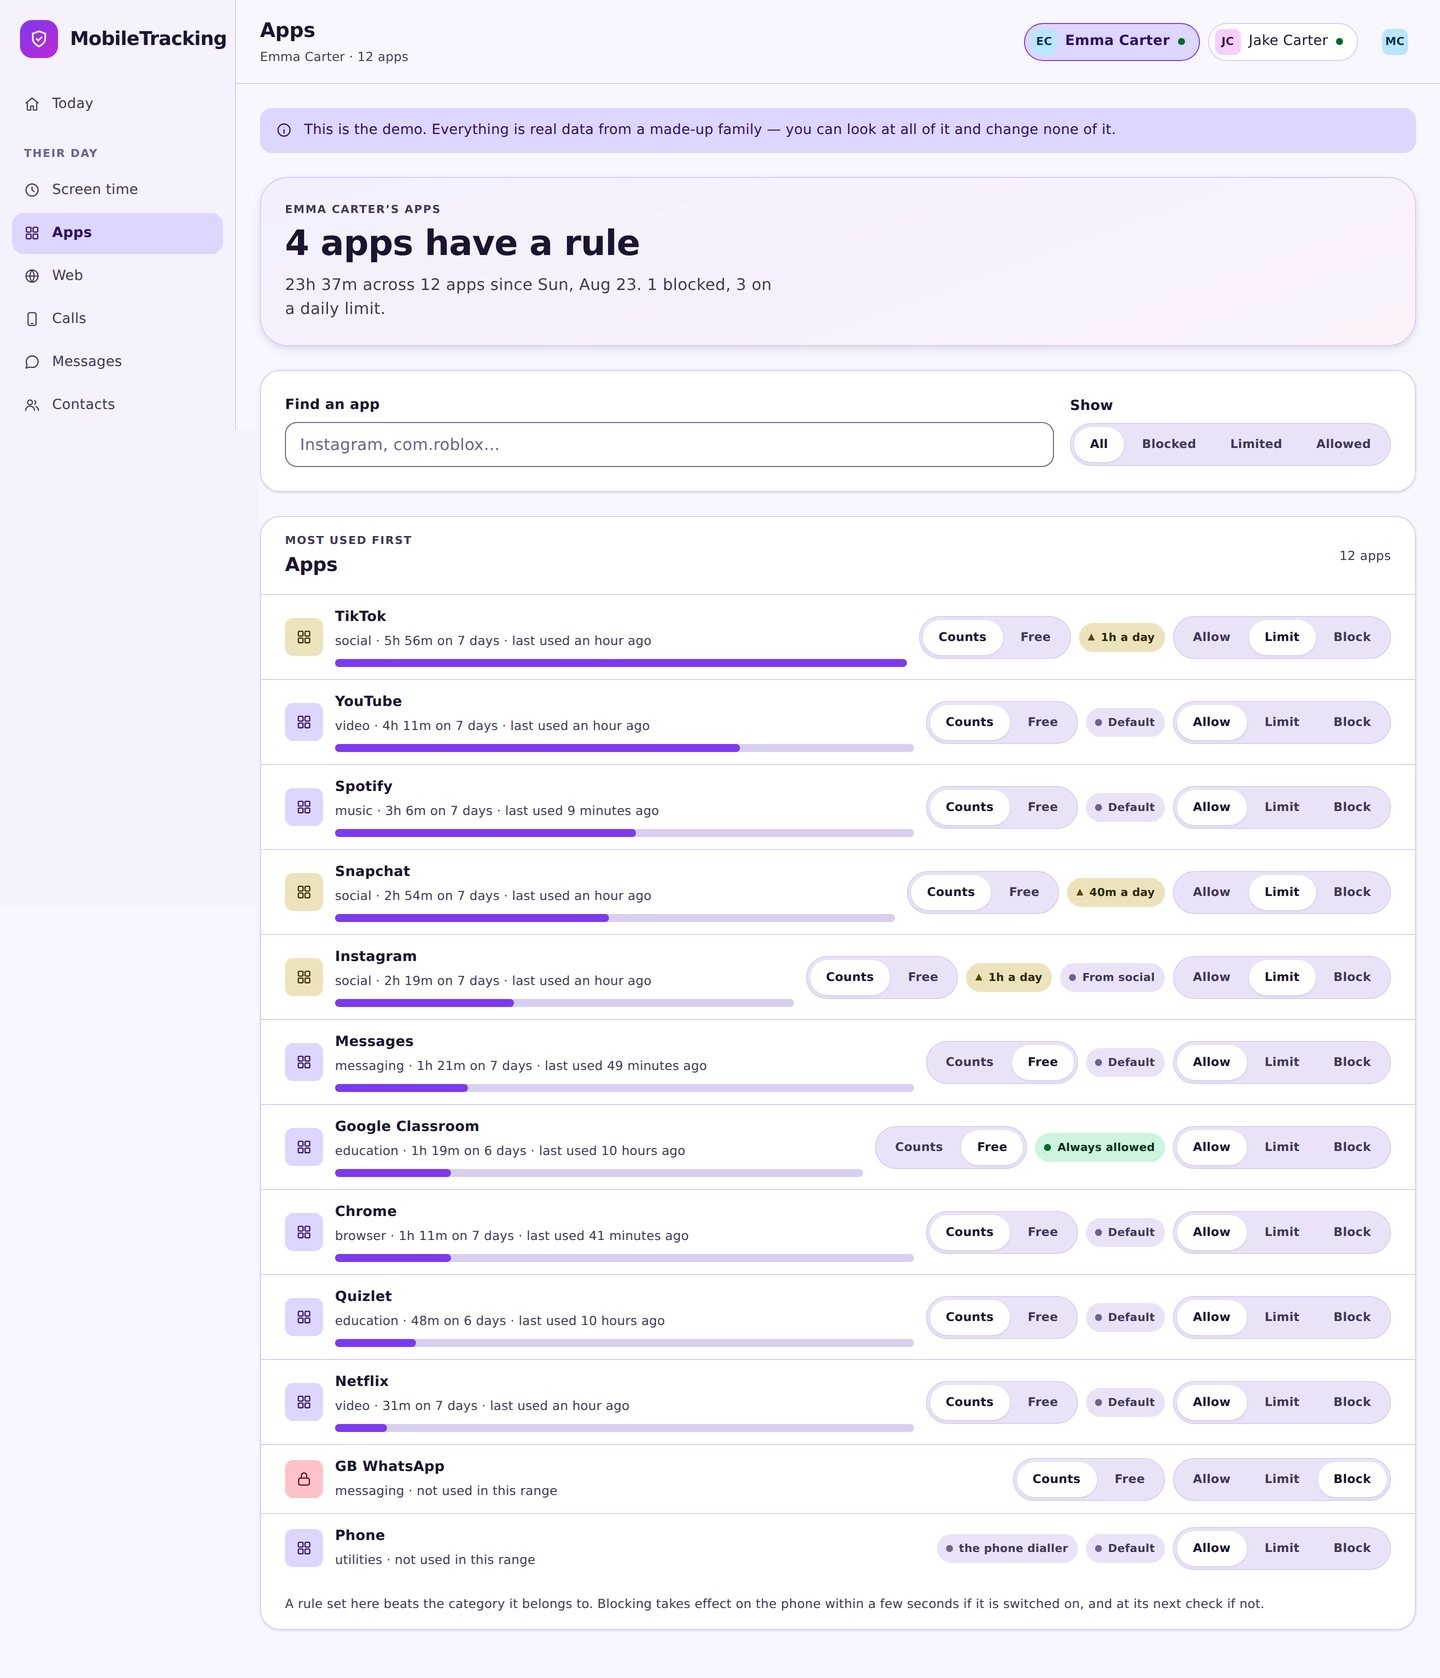The image size is (1440, 1678).
Task: Click the Messages app row icon
Action: [304, 1062]
